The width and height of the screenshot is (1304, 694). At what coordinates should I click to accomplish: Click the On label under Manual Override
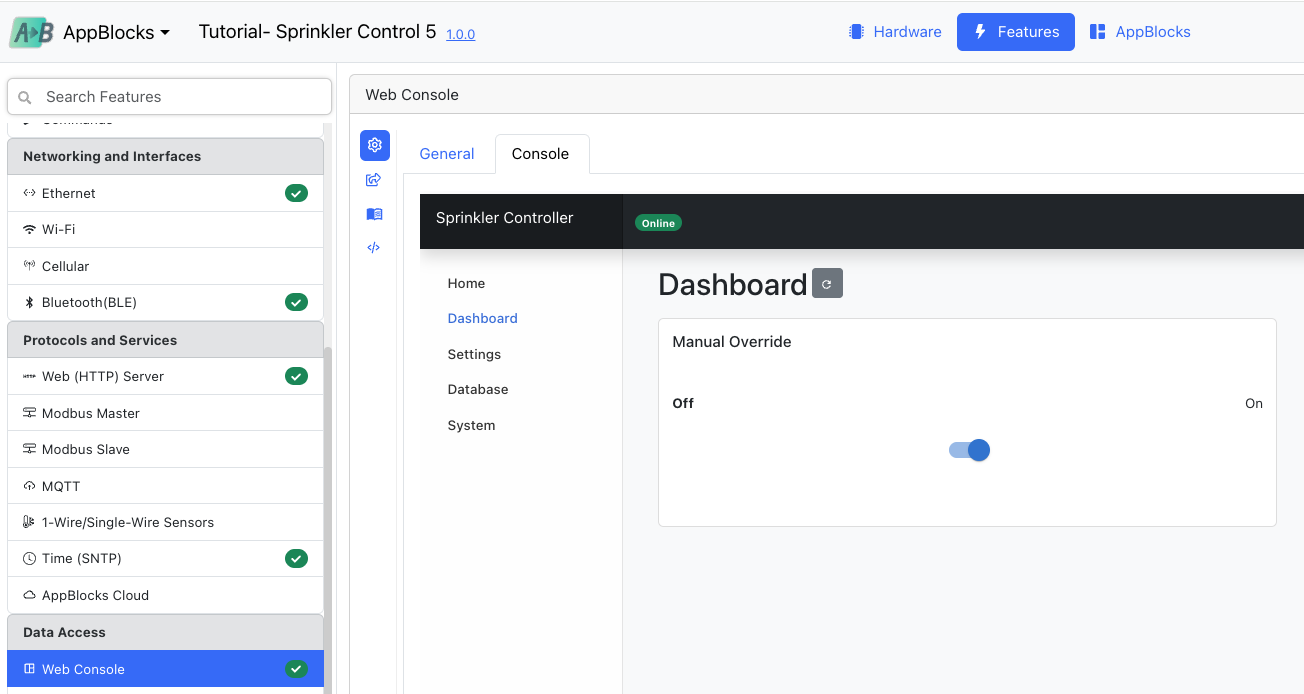pos(1254,404)
